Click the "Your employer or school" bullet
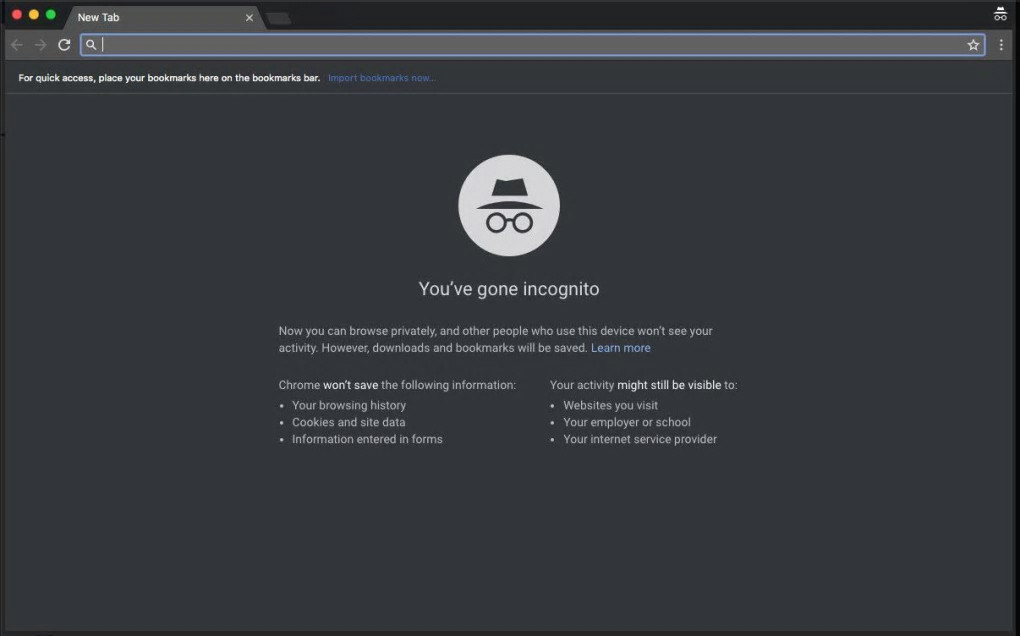The image size is (1020, 636). (627, 422)
